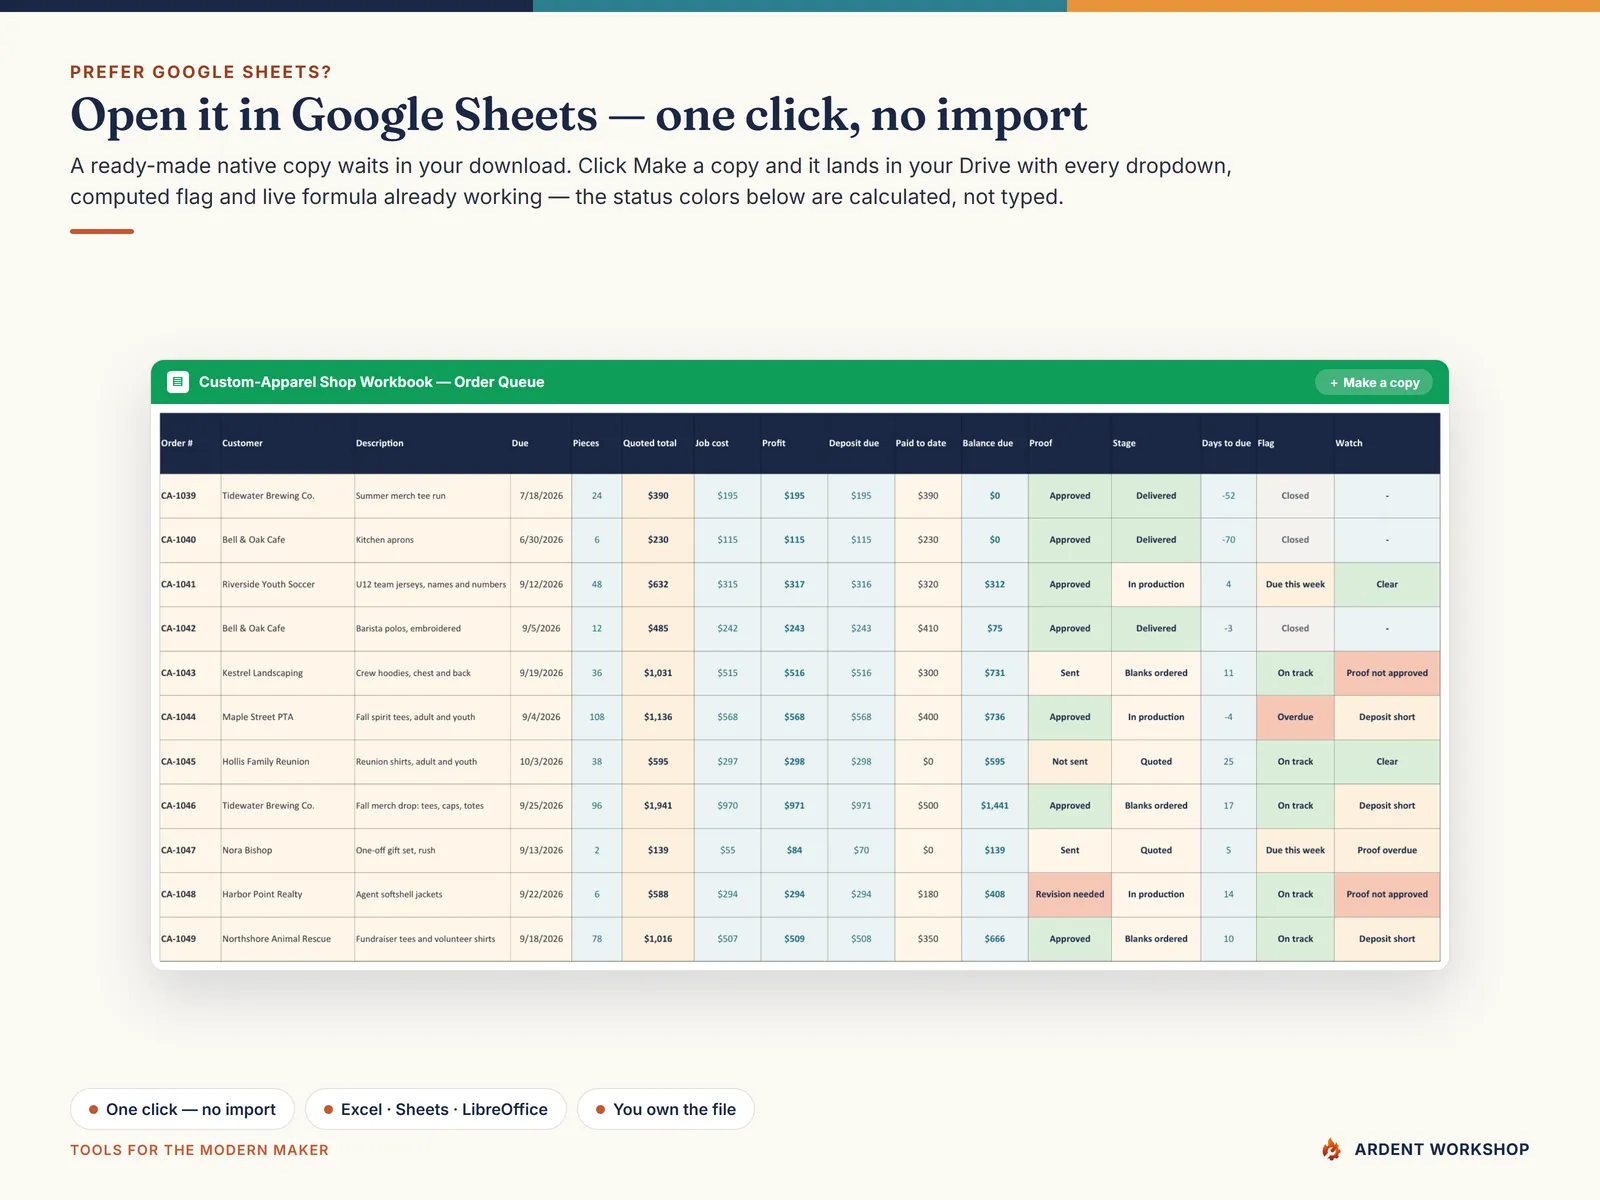Image resolution: width=1600 pixels, height=1200 pixels.
Task: Click description 'Summer merch tee run'
Action: point(432,496)
